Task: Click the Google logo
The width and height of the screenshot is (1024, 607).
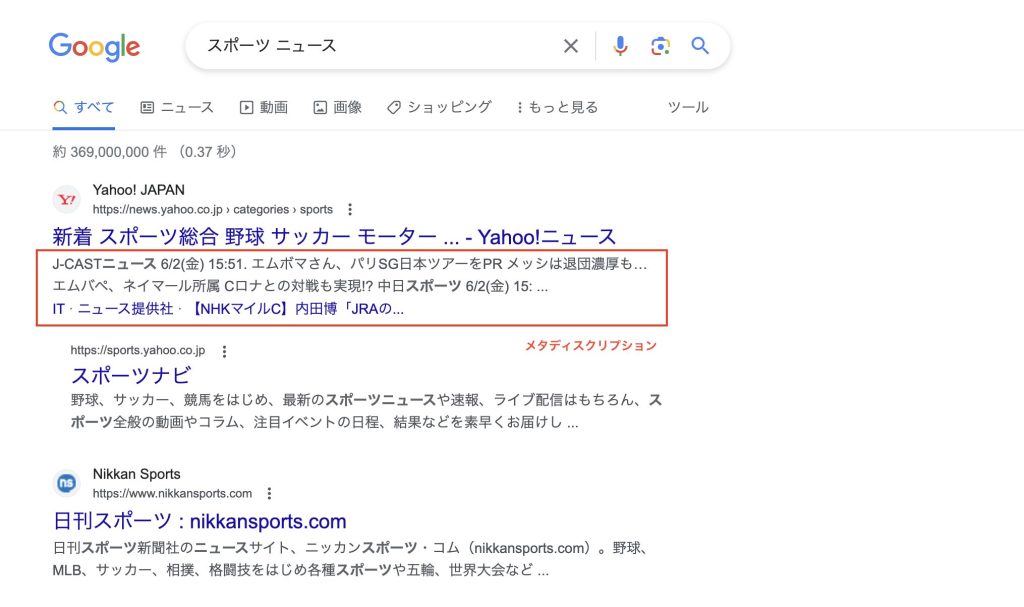Action: [94, 46]
